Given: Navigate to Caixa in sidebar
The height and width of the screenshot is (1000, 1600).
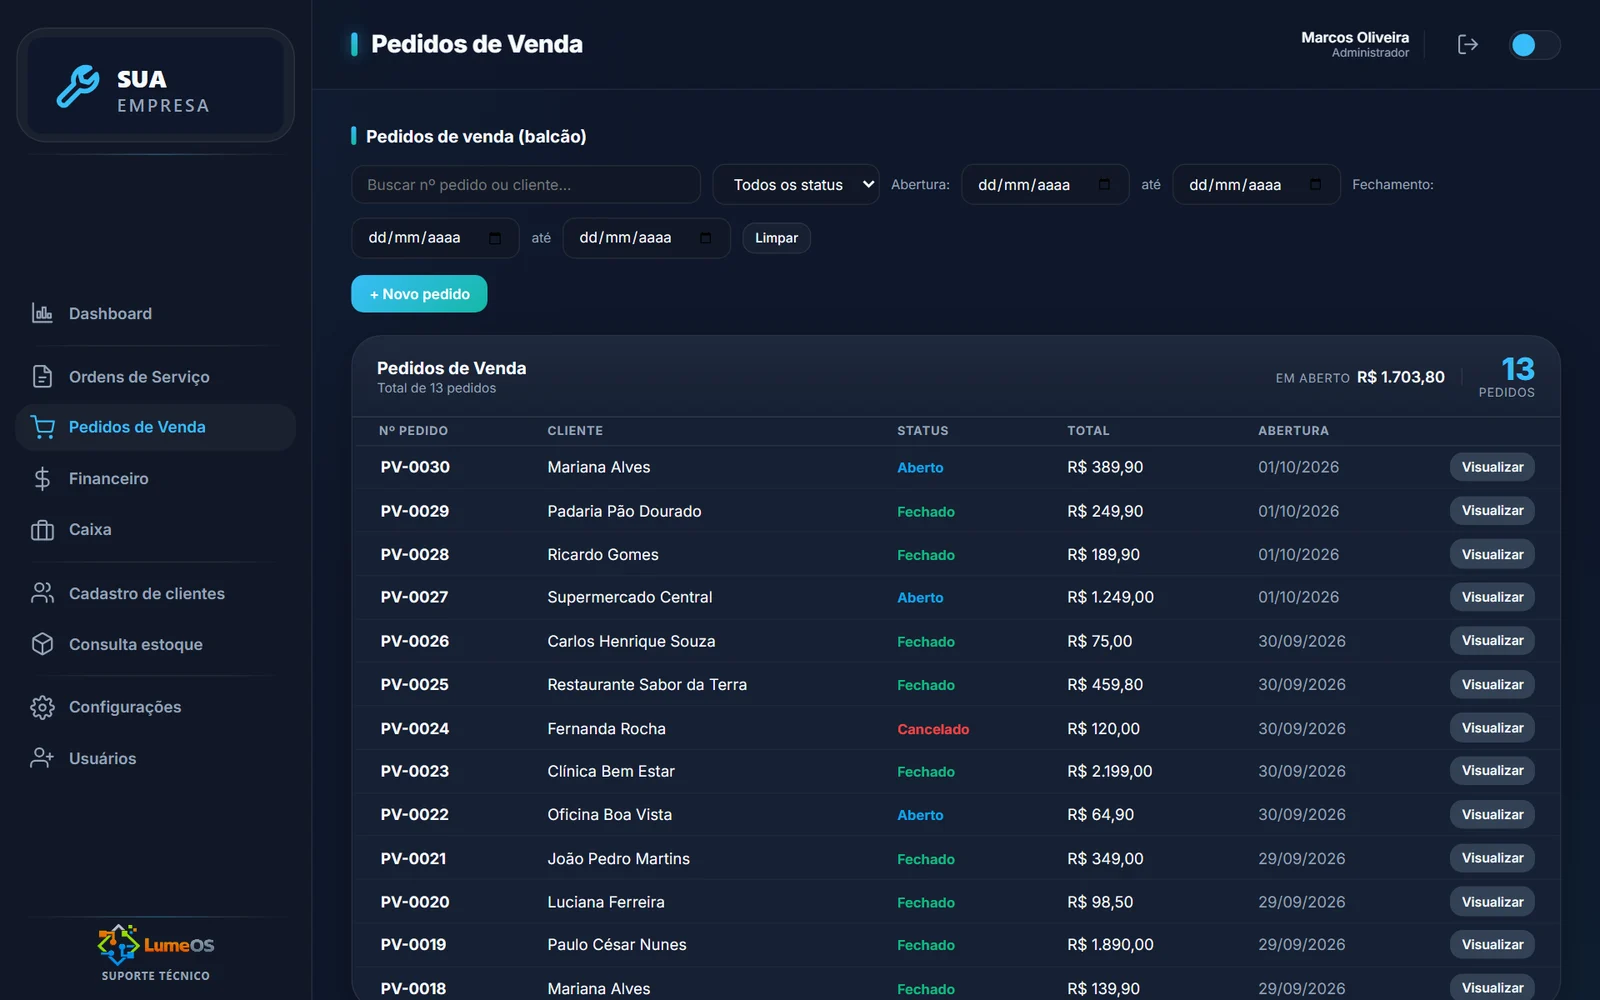Looking at the screenshot, I should pyautogui.click(x=156, y=529).
